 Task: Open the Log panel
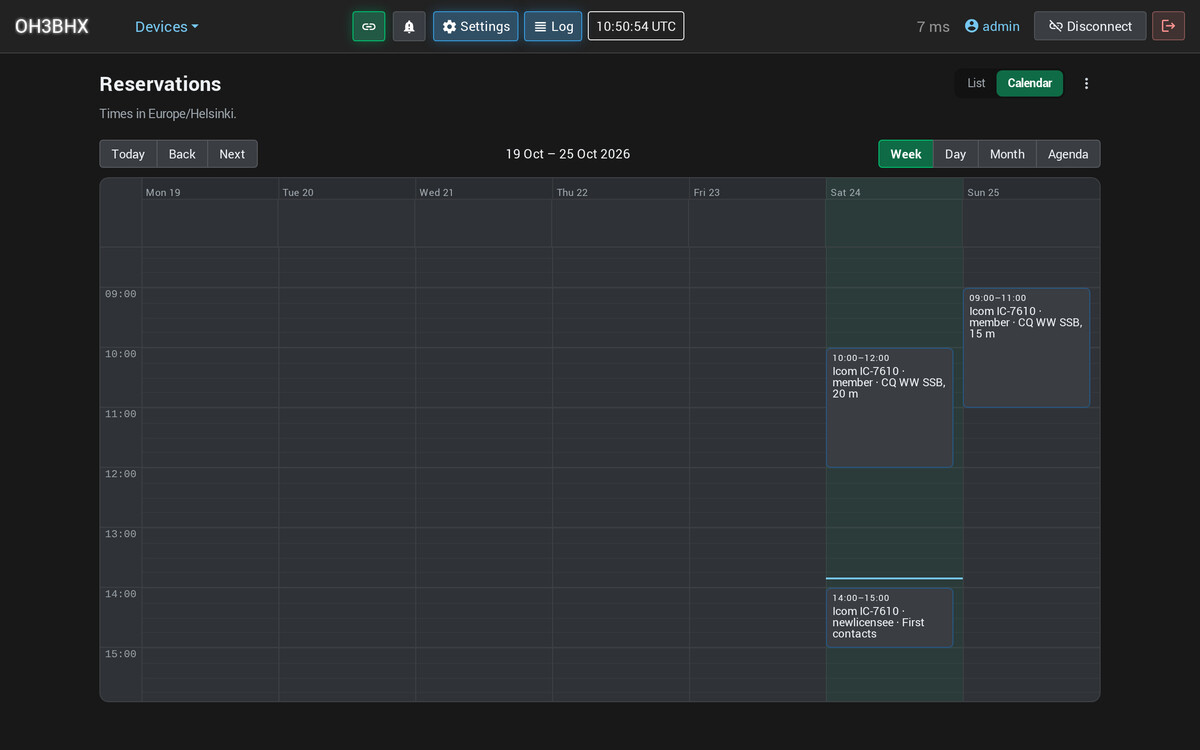(x=553, y=26)
